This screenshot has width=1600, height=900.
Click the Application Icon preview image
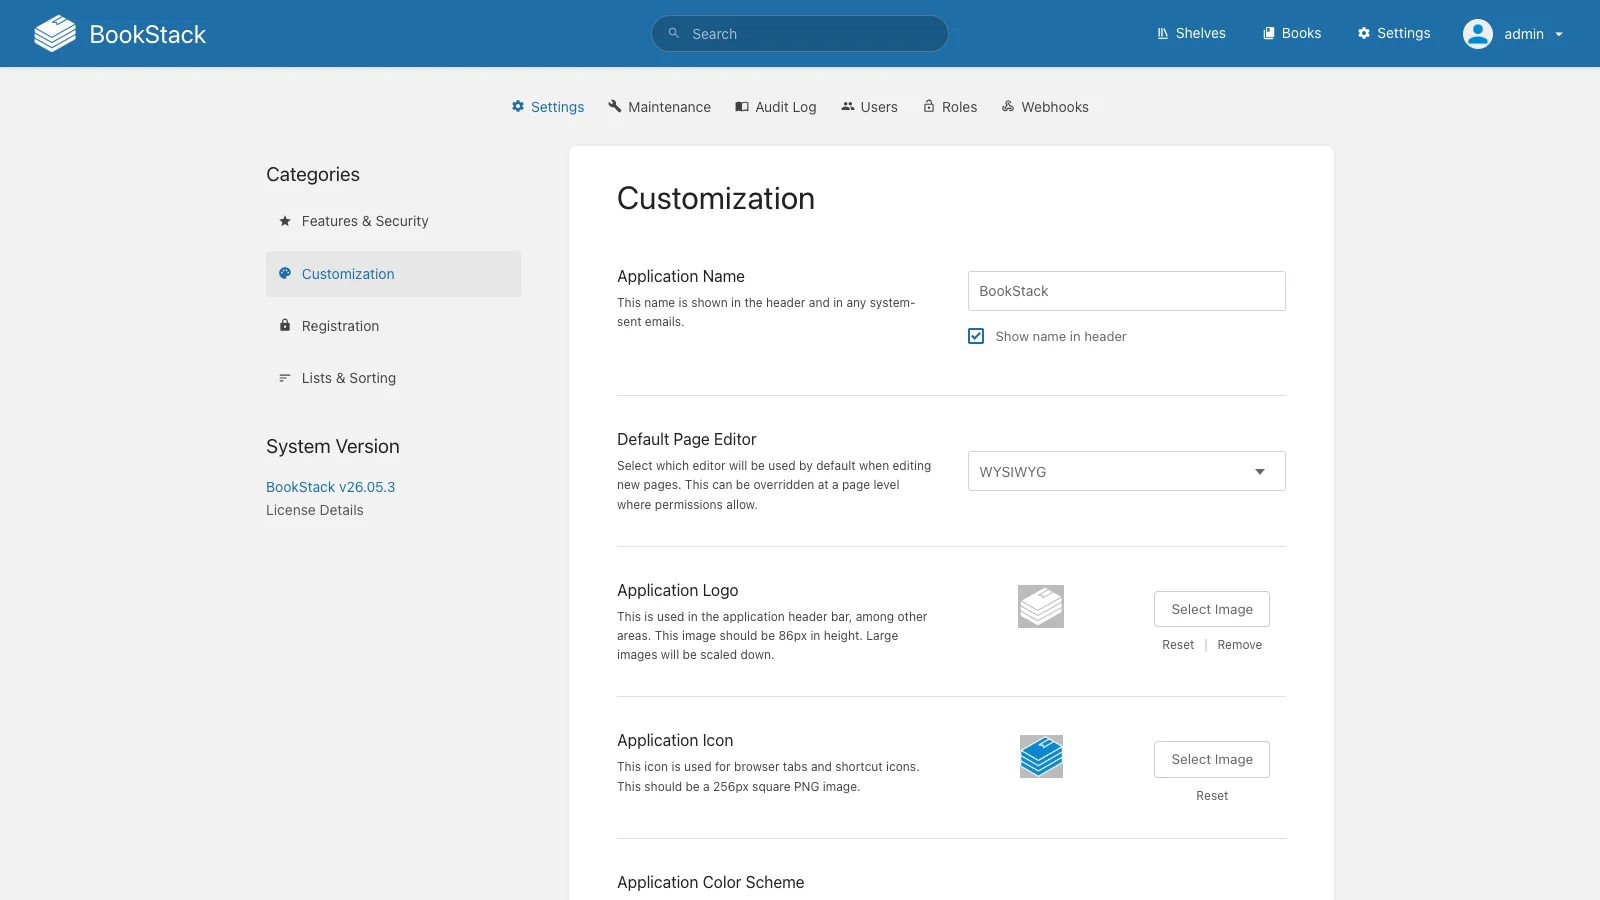[x=1041, y=757]
